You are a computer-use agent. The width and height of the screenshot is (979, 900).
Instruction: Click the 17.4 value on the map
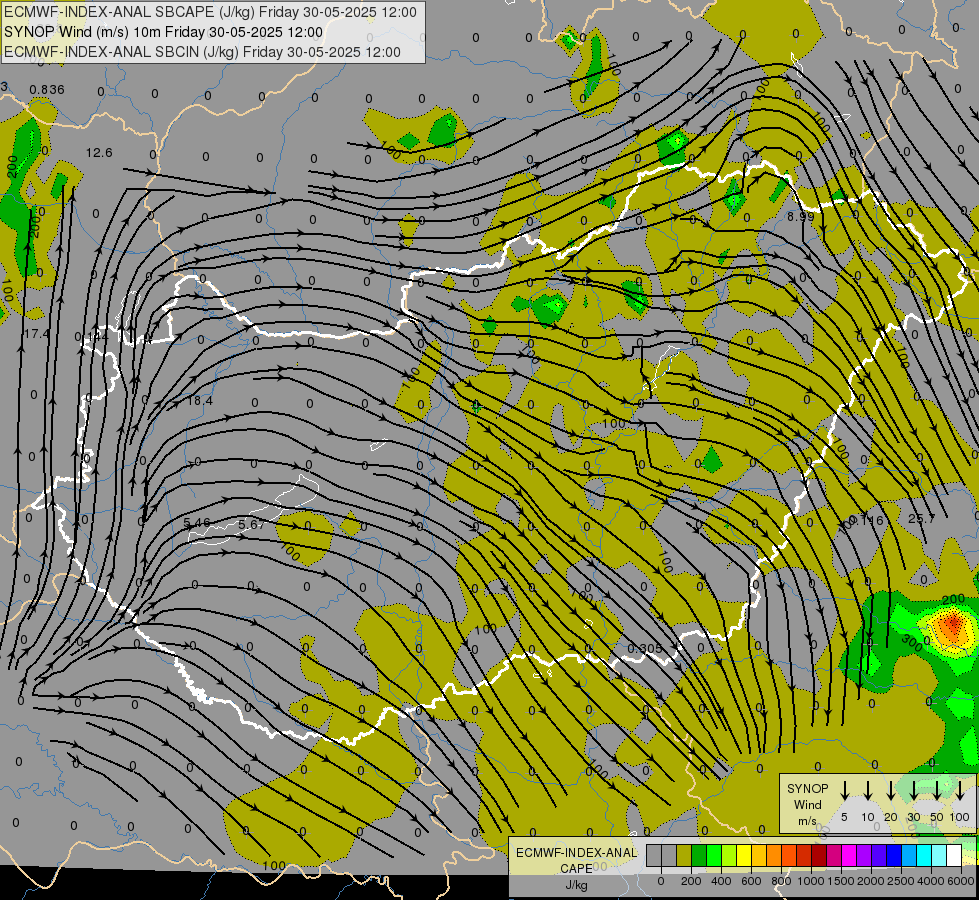point(36,334)
